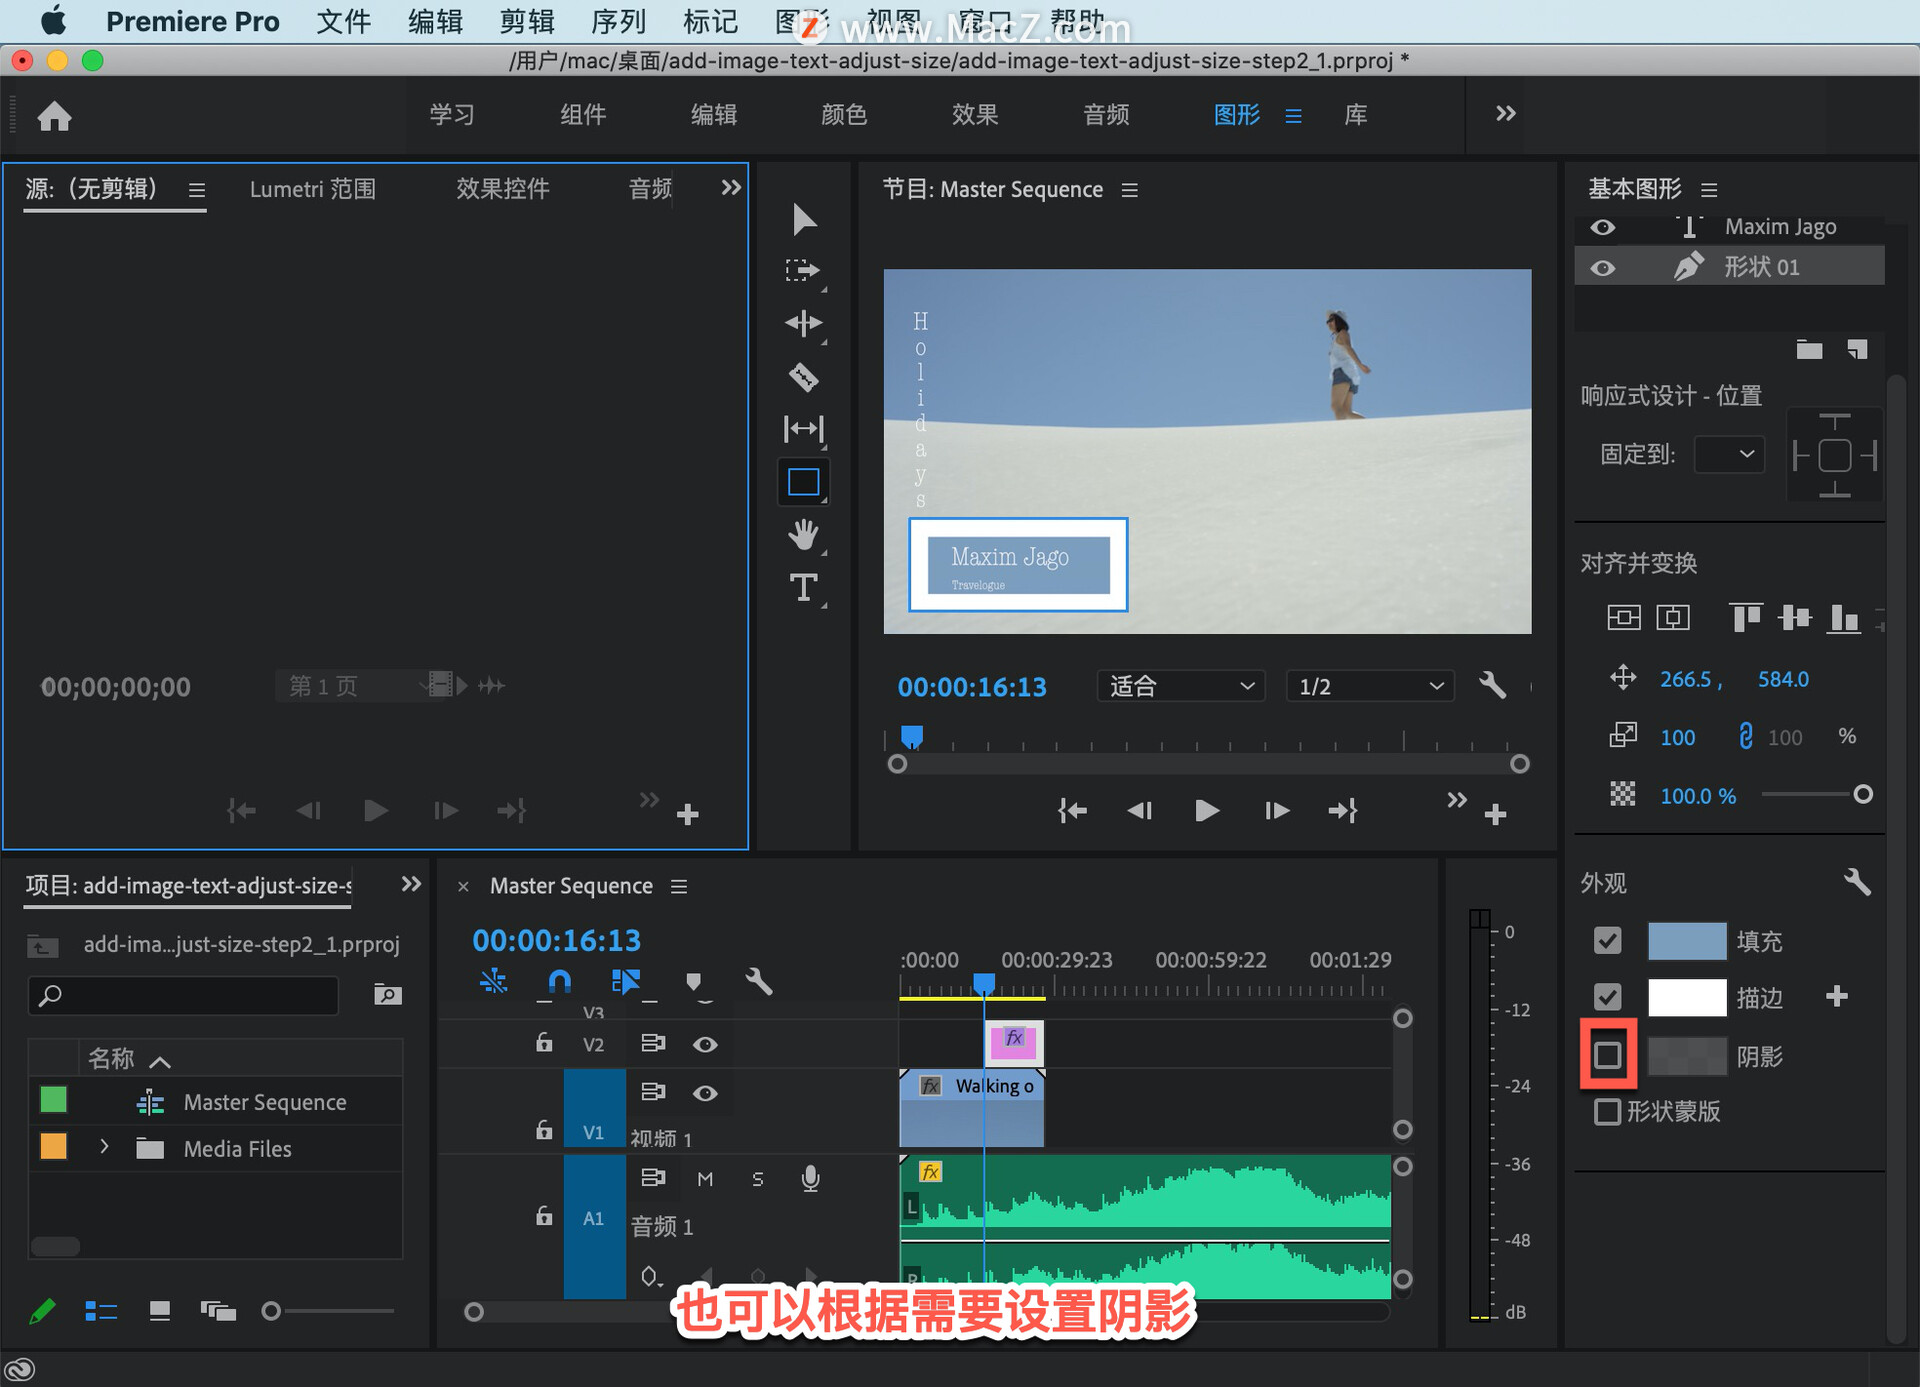Open the 文件 menu
This screenshot has height=1387, width=1920.
point(343,21)
